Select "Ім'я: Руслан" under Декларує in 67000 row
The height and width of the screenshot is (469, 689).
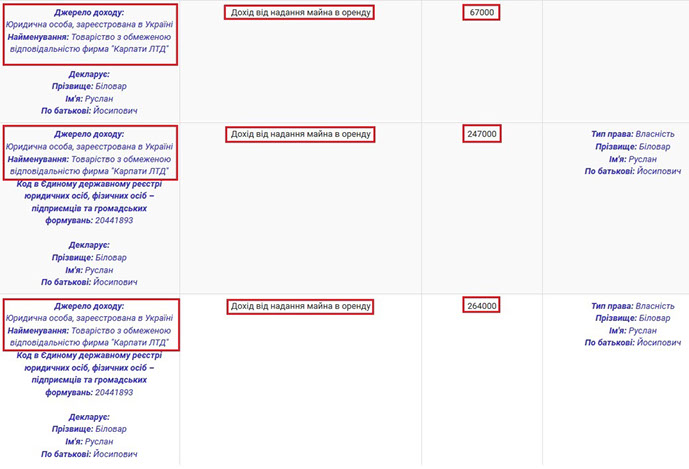coord(89,99)
